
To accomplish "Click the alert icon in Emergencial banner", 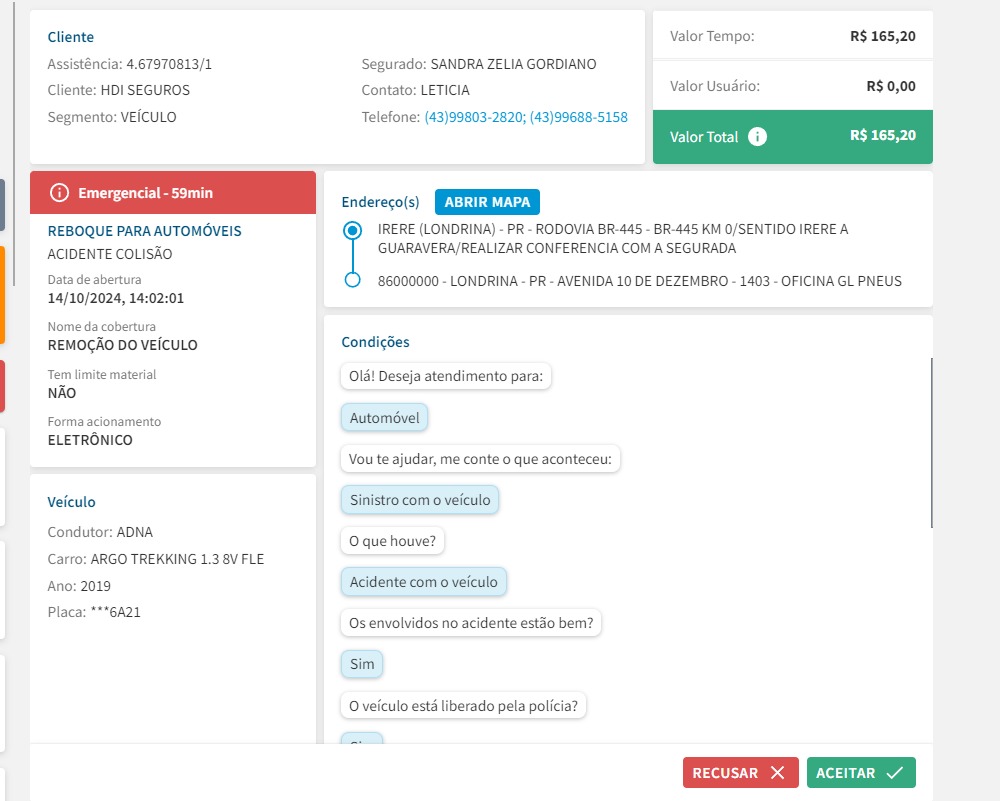I will (x=59, y=193).
